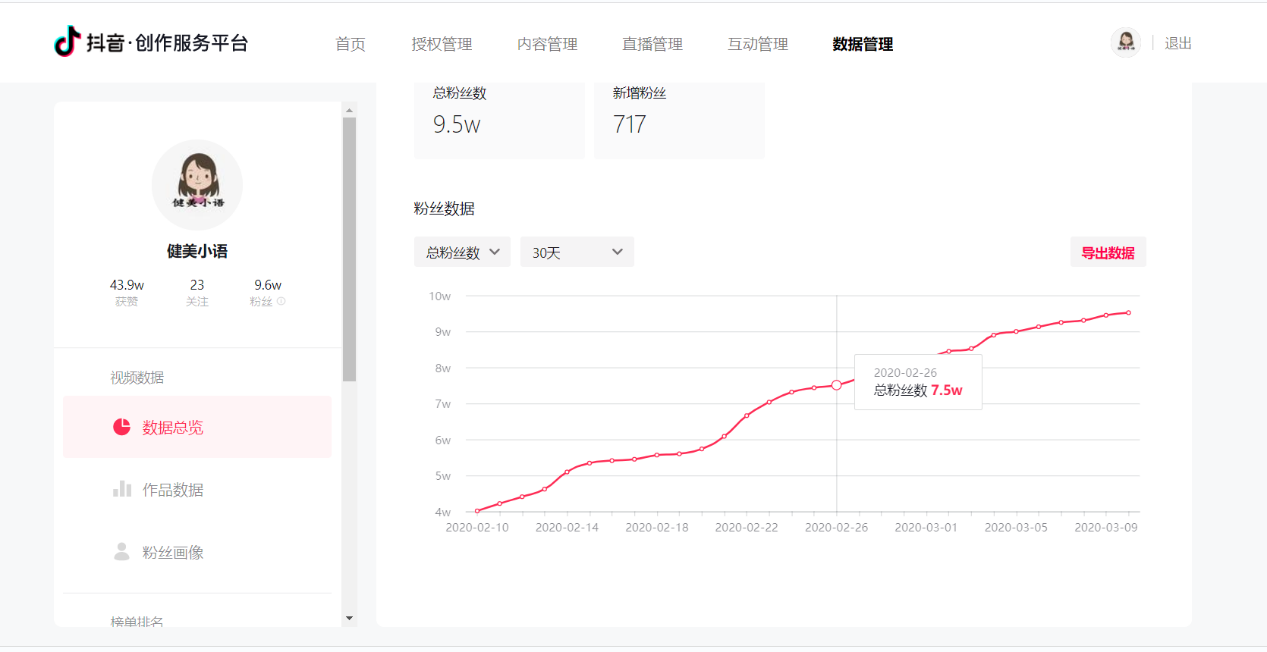
Task: Switch to 内容管理 section
Action: pyautogui.click(x=547, y=44)
